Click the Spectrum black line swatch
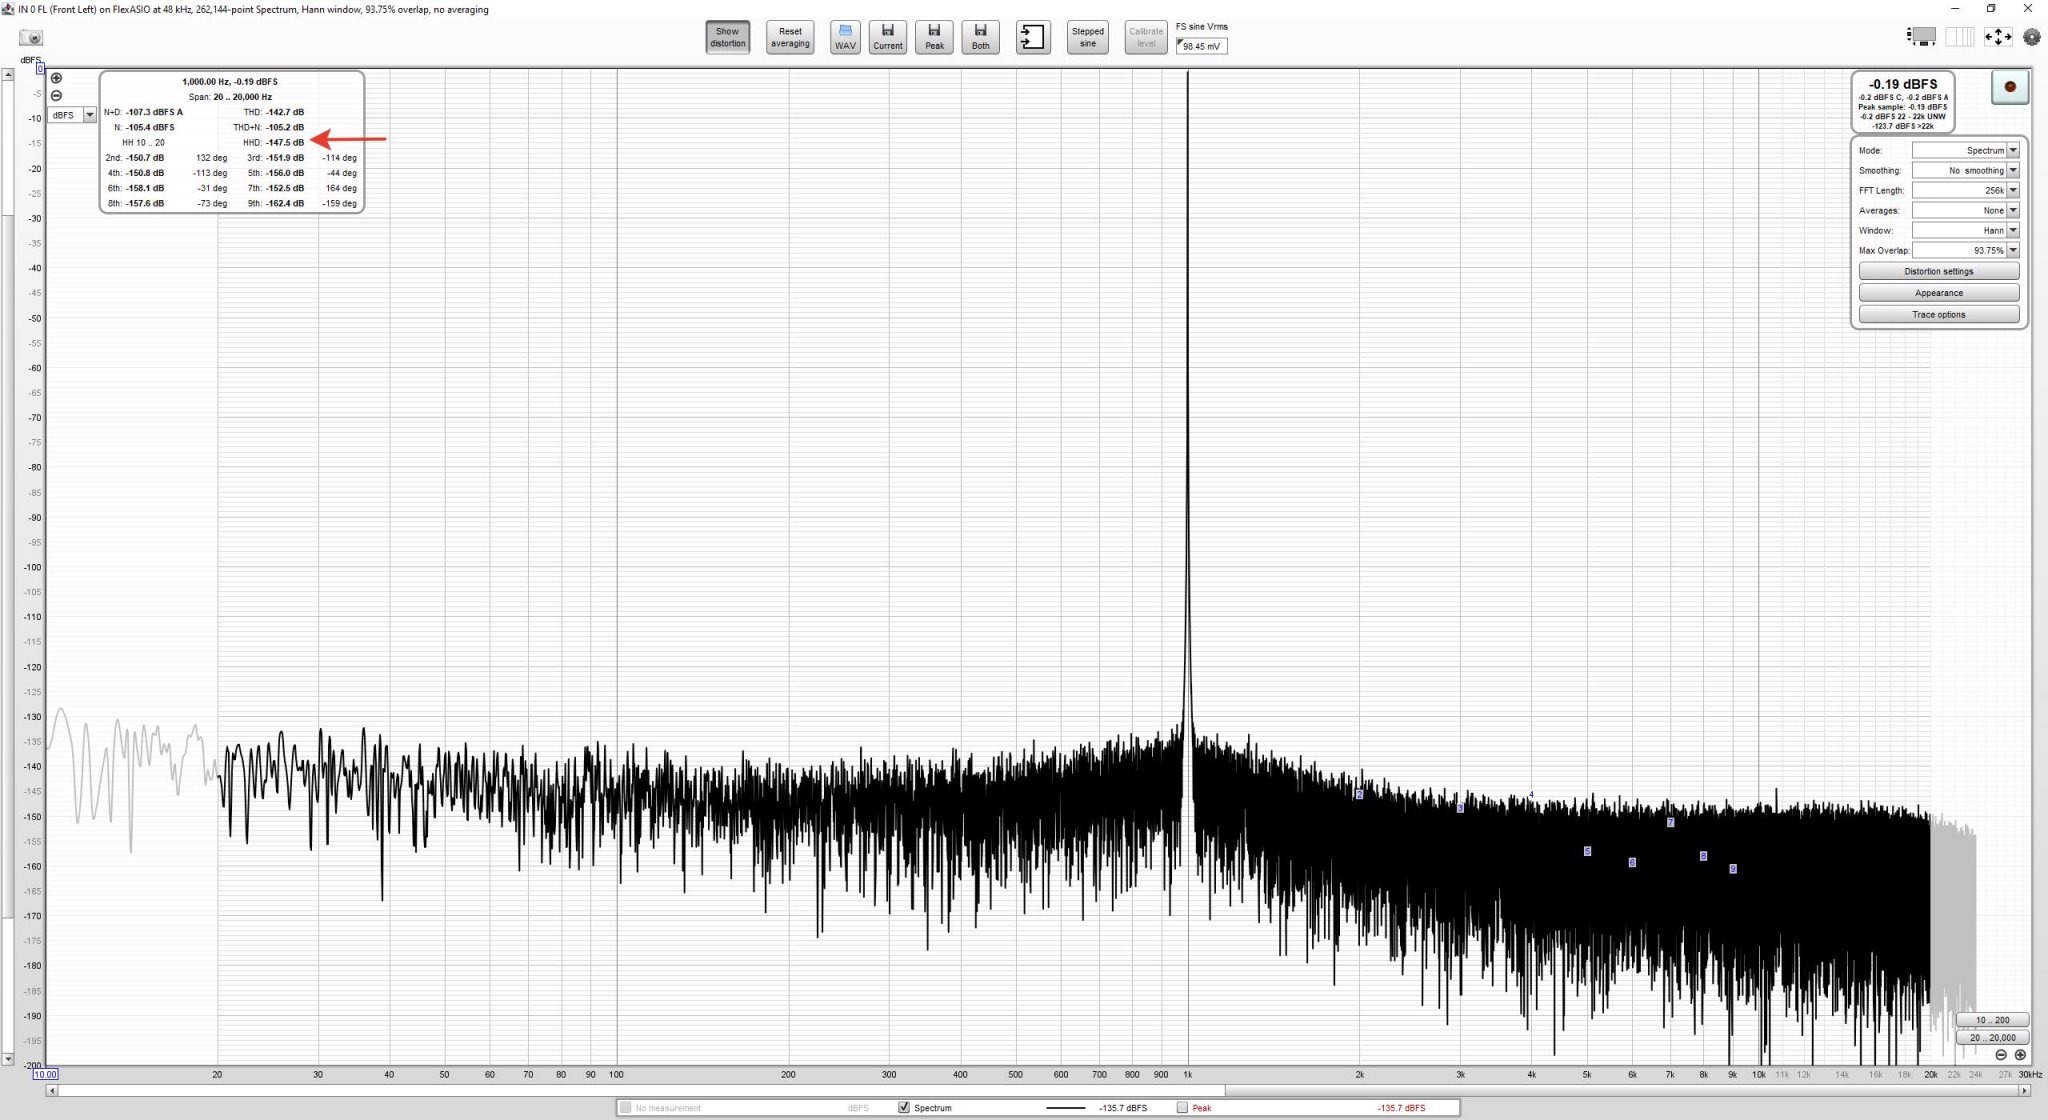Image resolution: width=2048 pixels, height=1120 pixels. (x=1065, y=1108)
